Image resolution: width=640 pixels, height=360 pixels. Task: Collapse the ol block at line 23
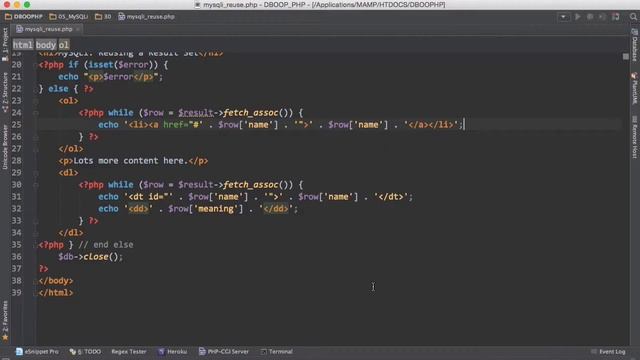36,101
